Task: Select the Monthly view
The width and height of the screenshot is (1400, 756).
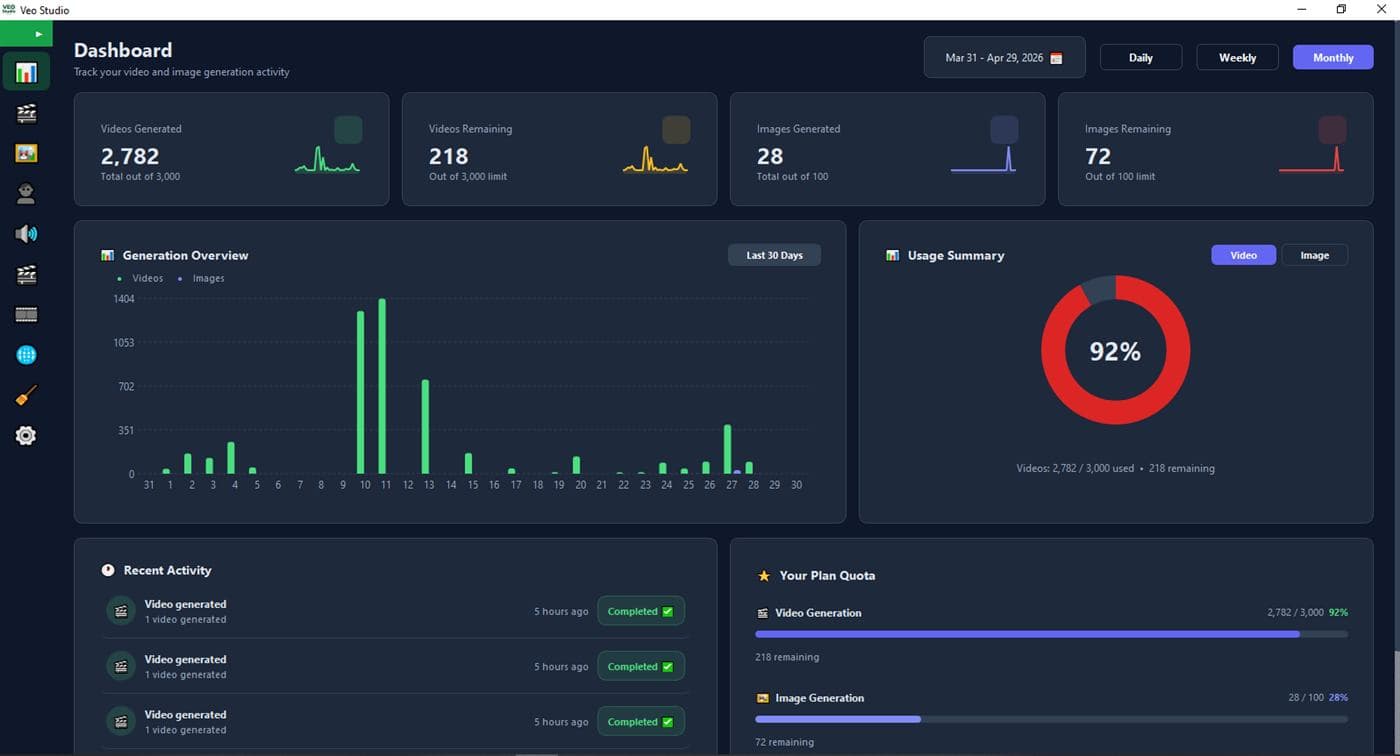Action: (x=1333, y=58)
